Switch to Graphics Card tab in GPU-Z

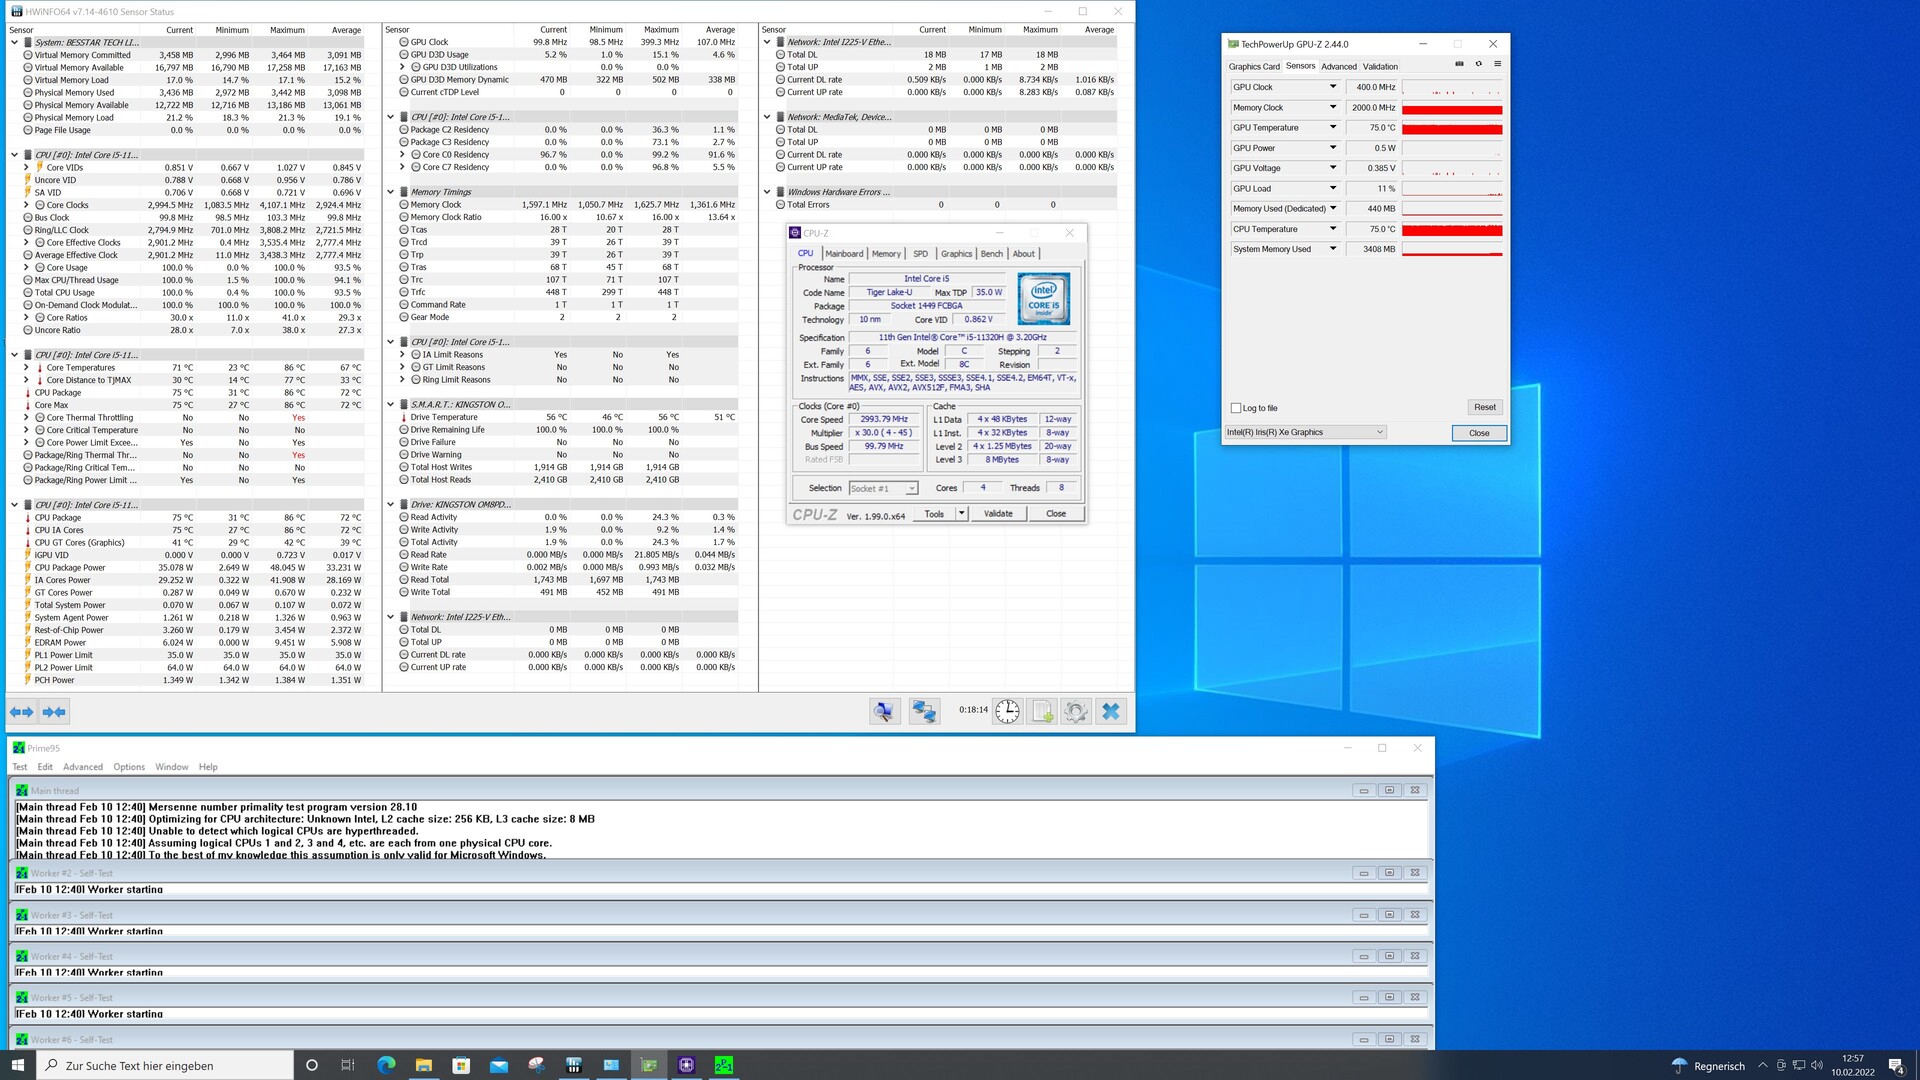[1253, 67]
